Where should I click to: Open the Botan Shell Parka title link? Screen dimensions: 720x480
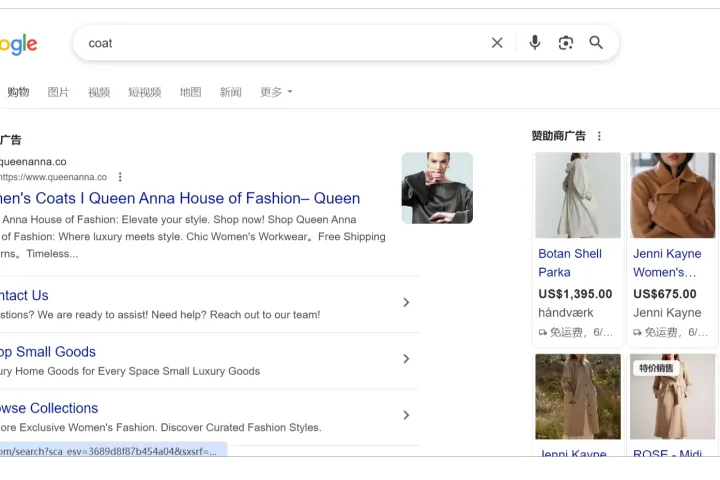point(570,263)
